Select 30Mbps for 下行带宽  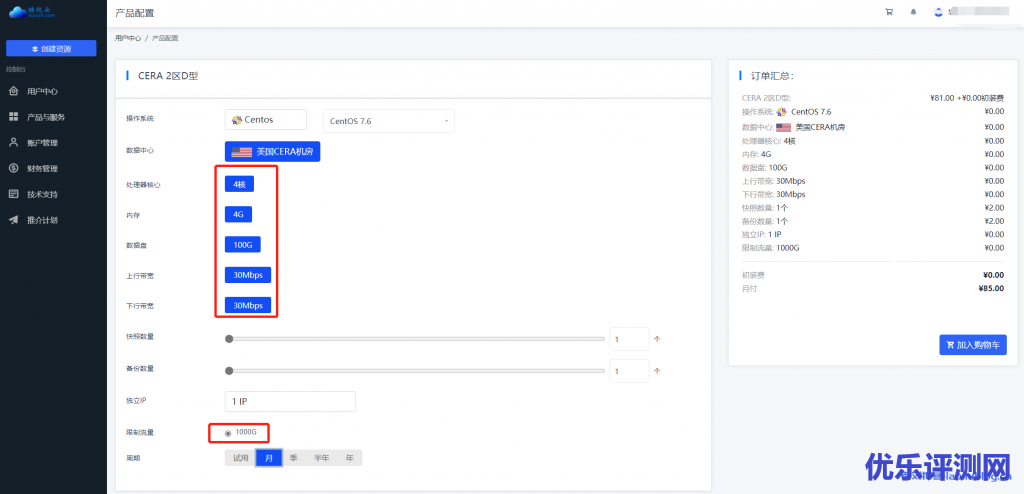248,305
